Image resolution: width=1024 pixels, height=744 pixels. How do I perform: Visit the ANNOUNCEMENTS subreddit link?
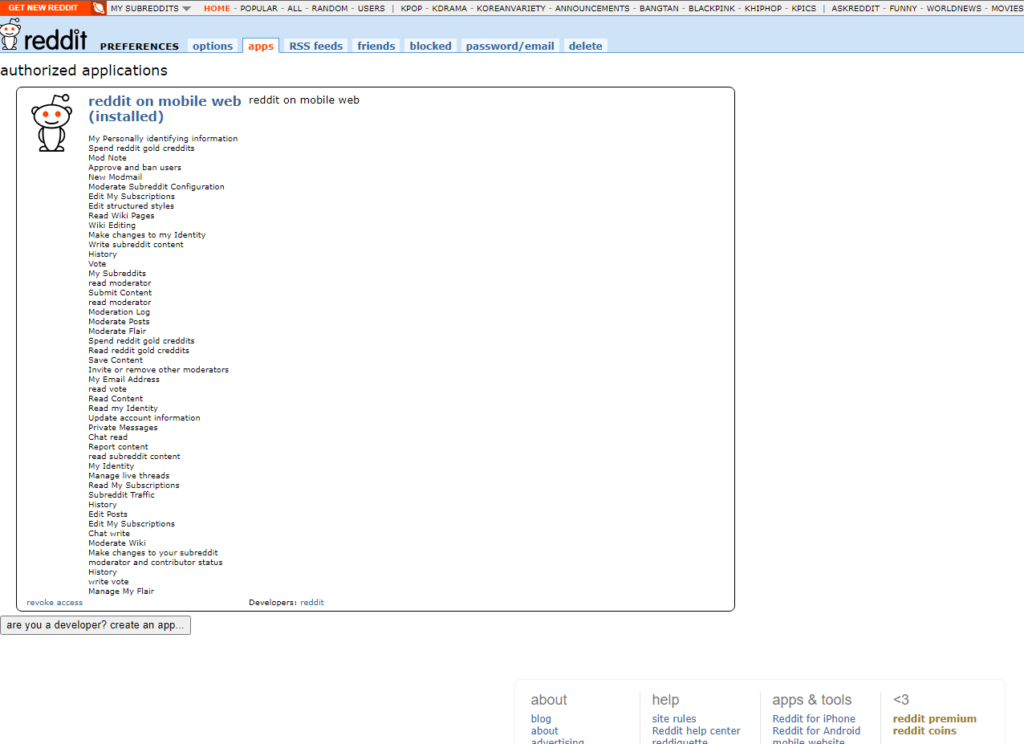pyautogui.click(x=592, y=8)
